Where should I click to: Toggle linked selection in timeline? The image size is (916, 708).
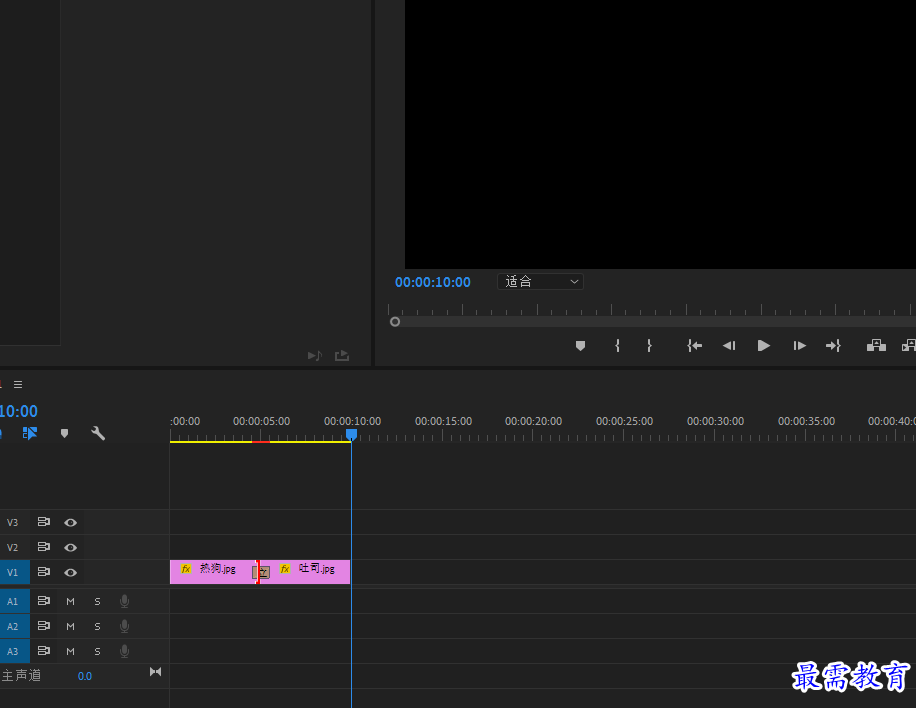30,433
